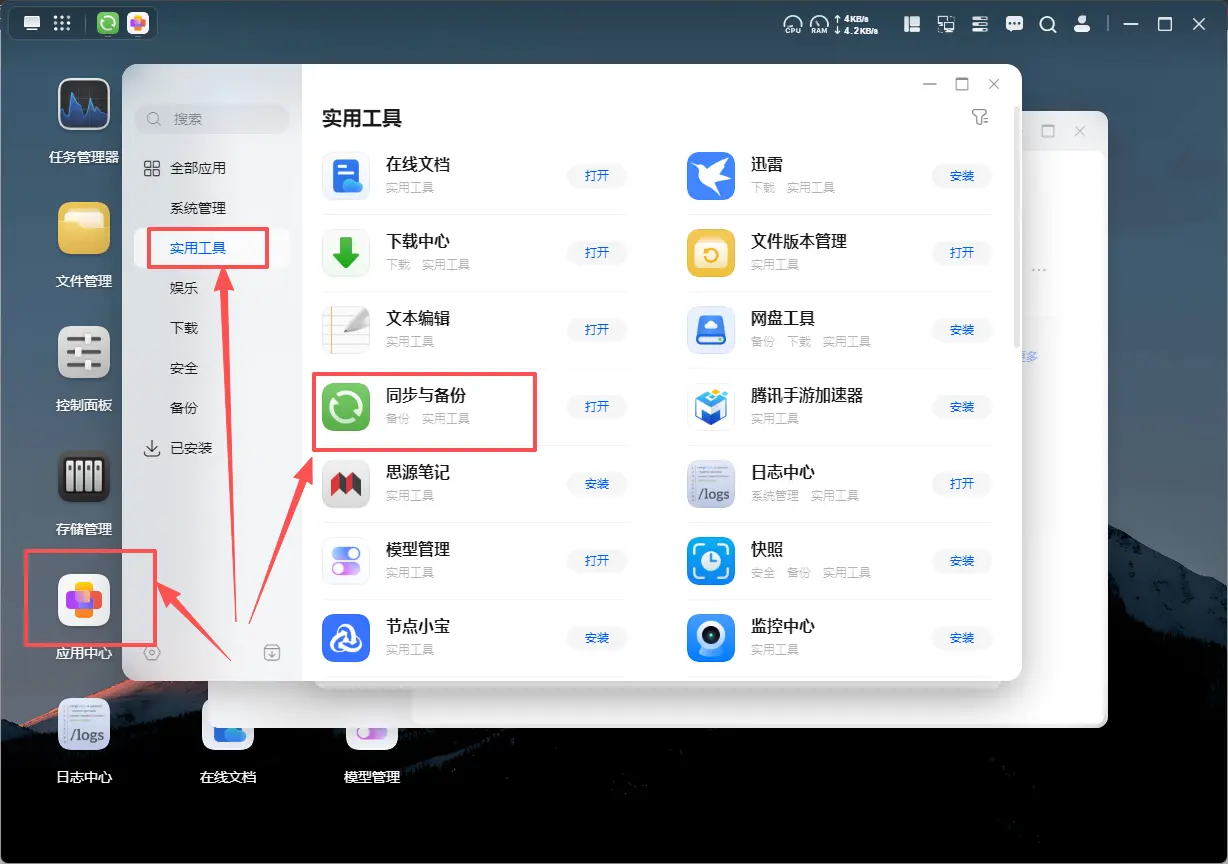Click the app list vertical scrollbar
1228x864 pixels.
1017,228
